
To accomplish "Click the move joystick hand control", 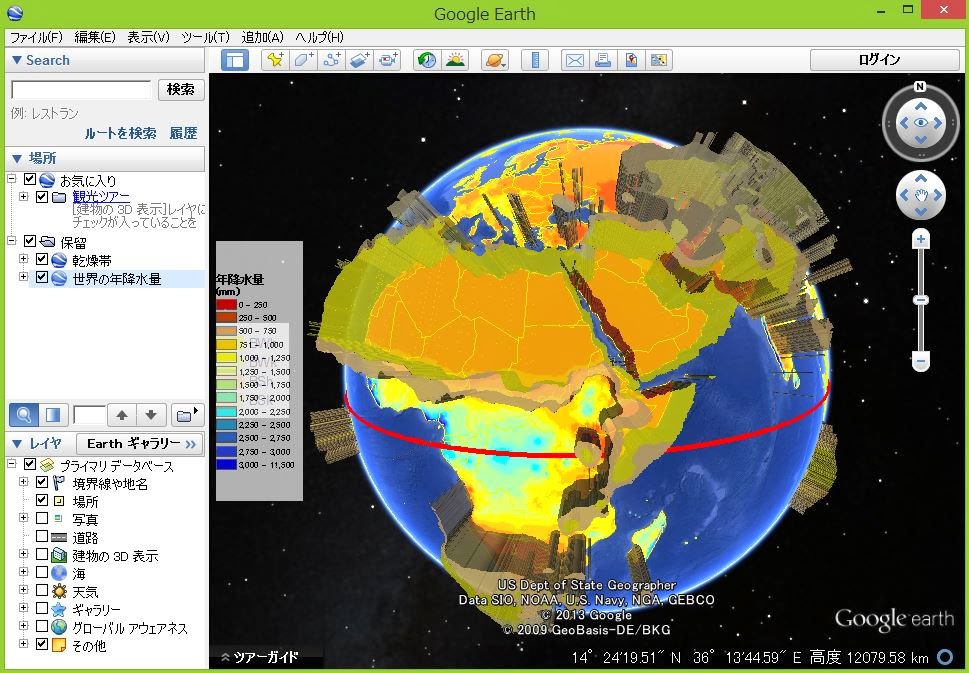I will [921, 195].
